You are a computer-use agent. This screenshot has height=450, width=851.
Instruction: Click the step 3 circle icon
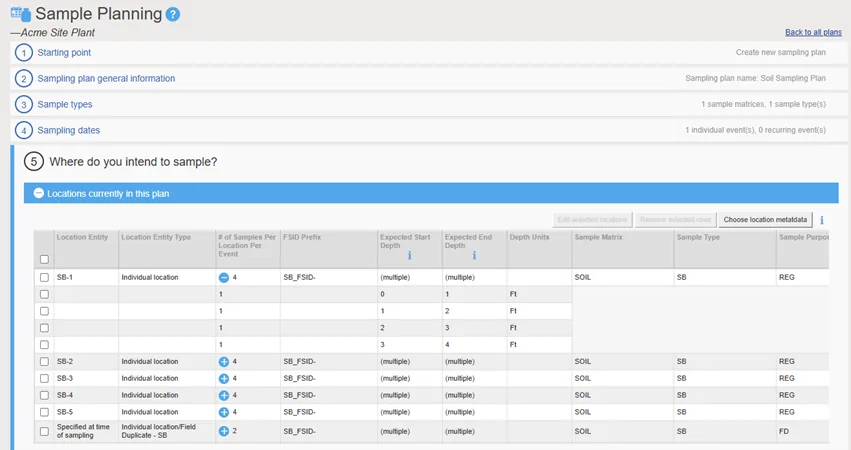[24, 104]
